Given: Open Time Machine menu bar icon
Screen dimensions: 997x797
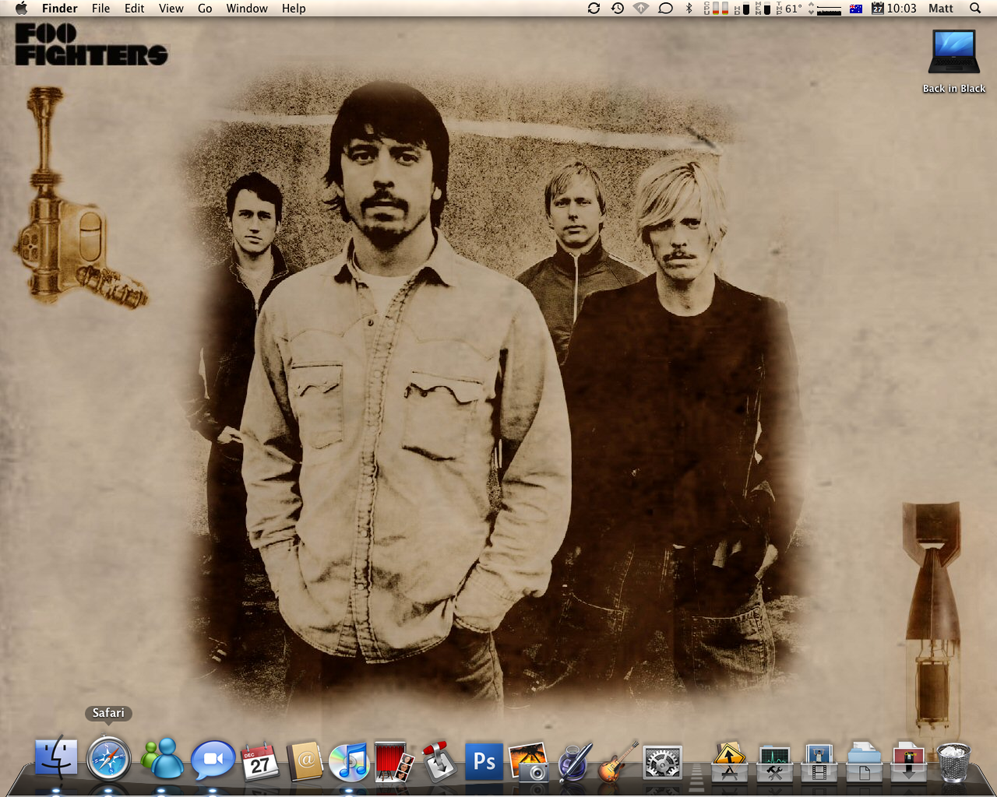Looking at the screenshot, I should click(x=617, y=8).
